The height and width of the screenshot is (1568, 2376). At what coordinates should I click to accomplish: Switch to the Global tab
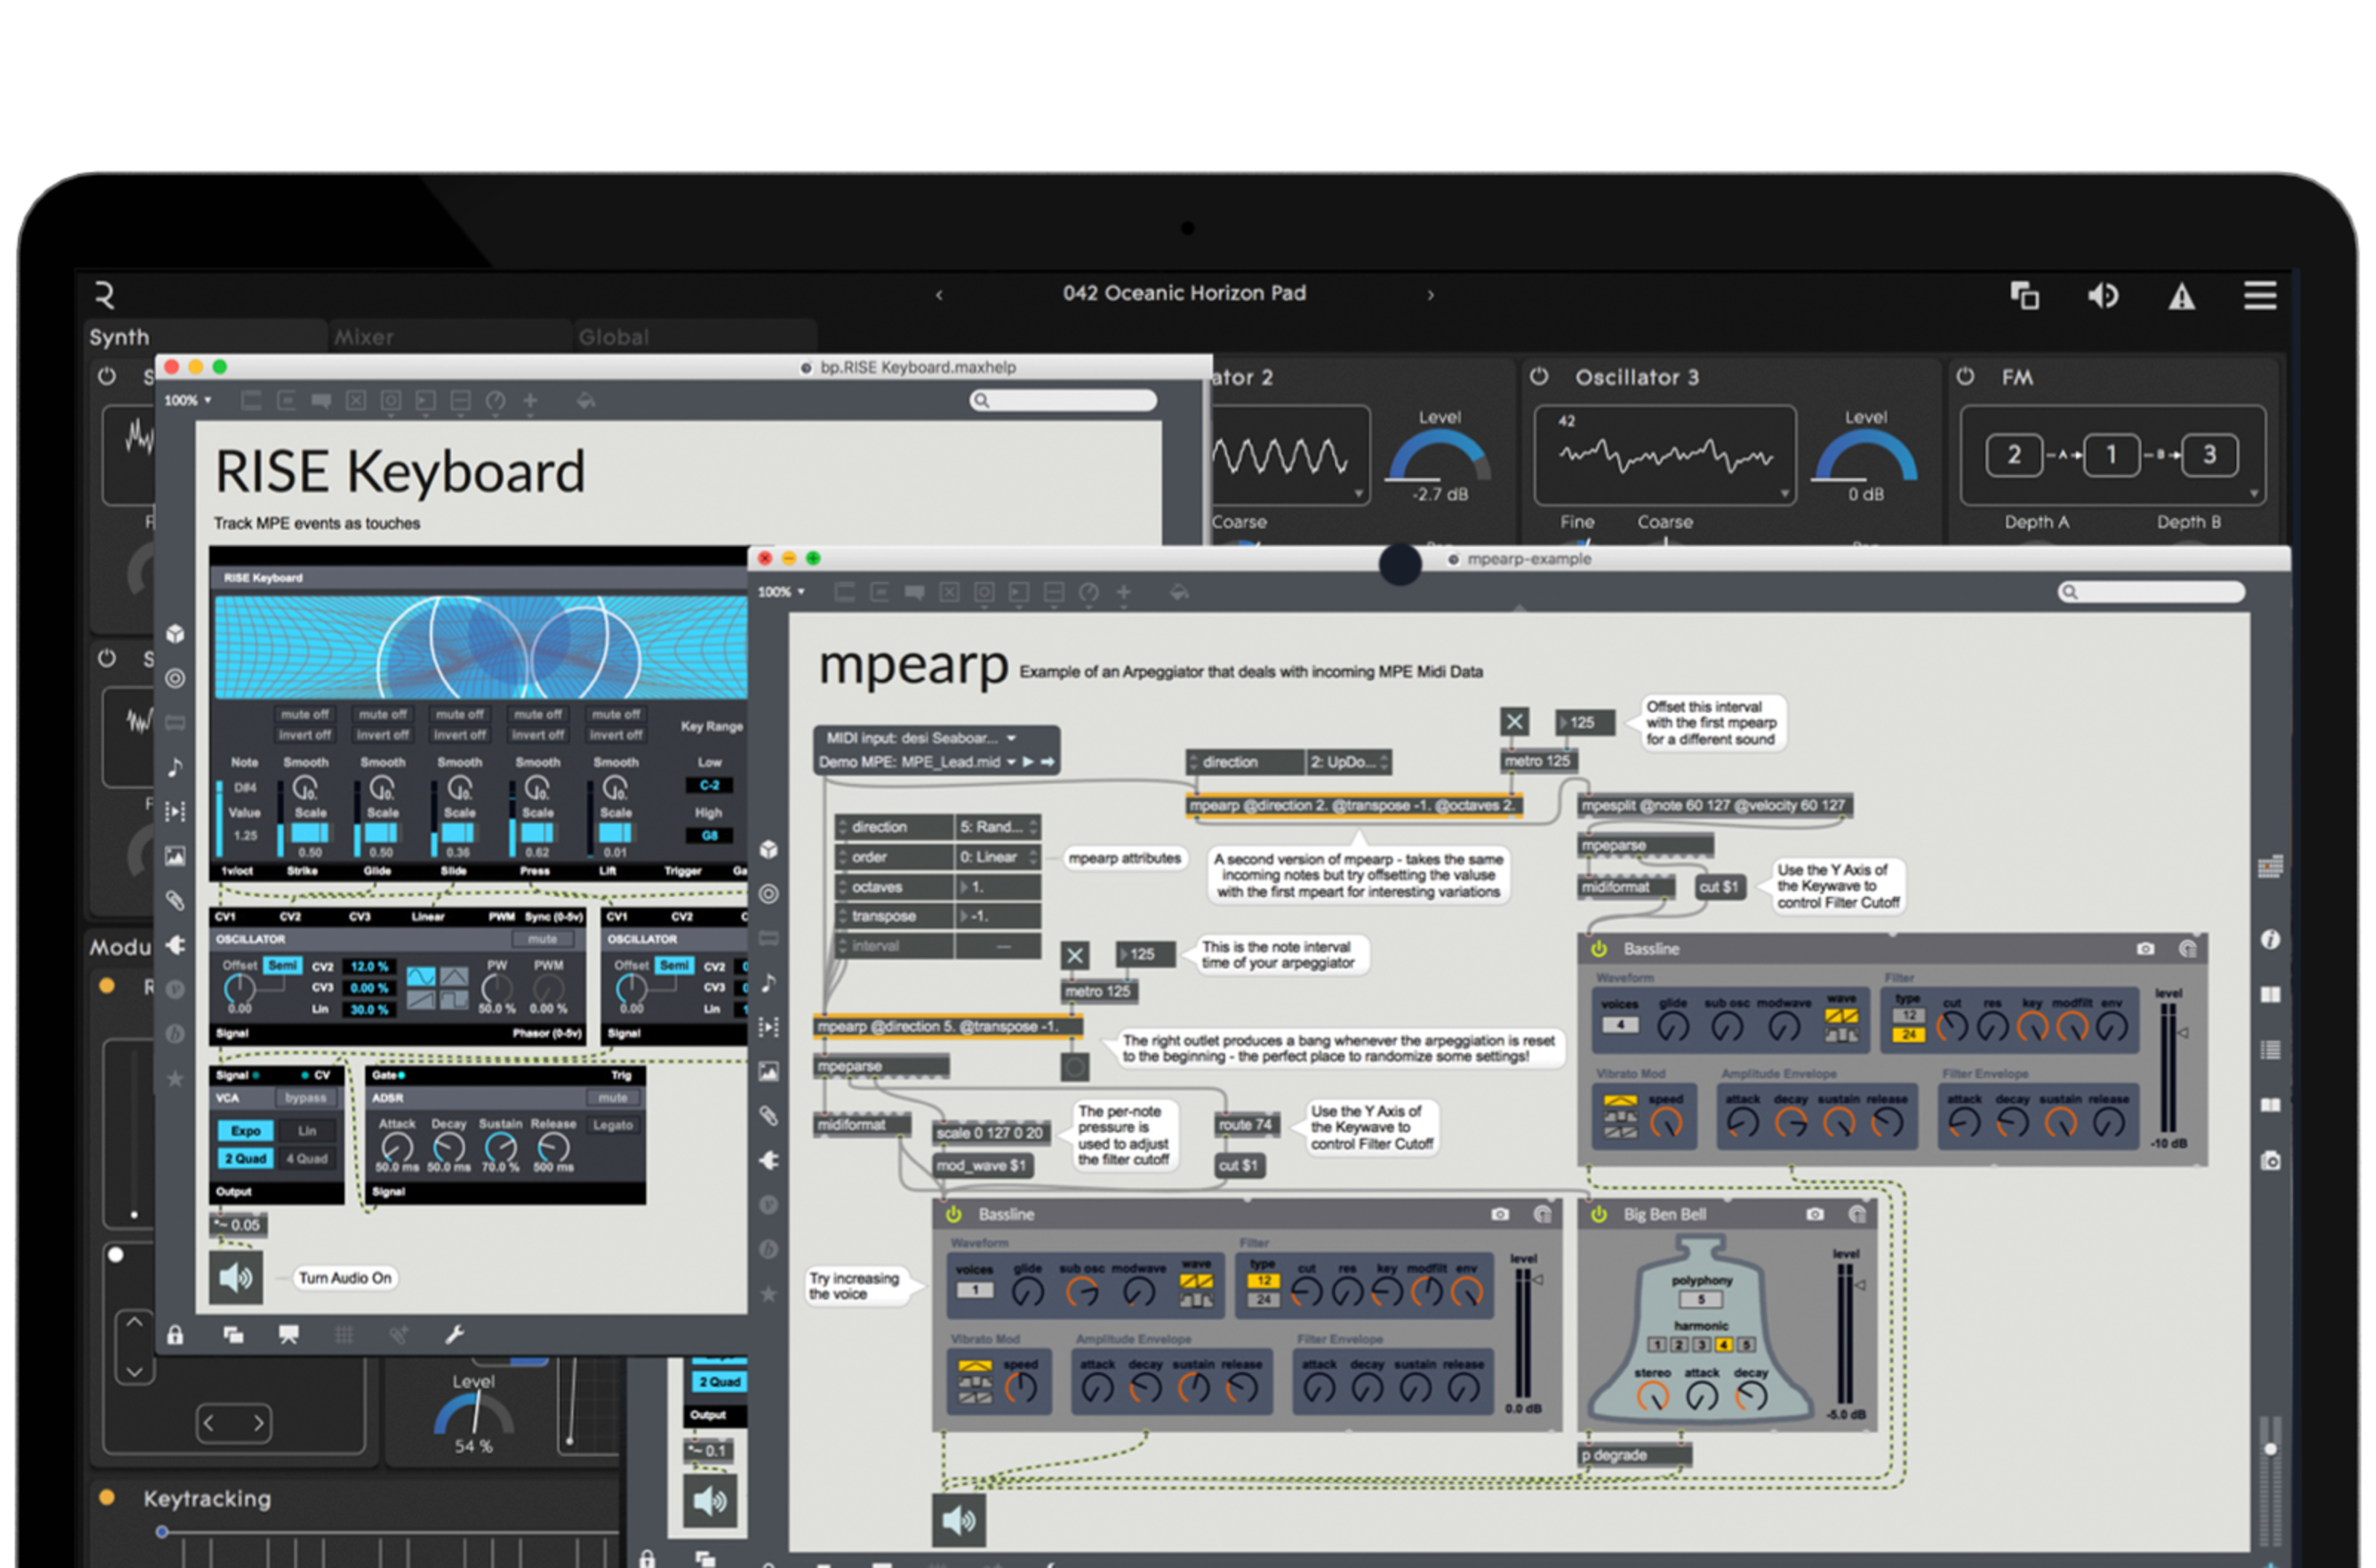614,337
